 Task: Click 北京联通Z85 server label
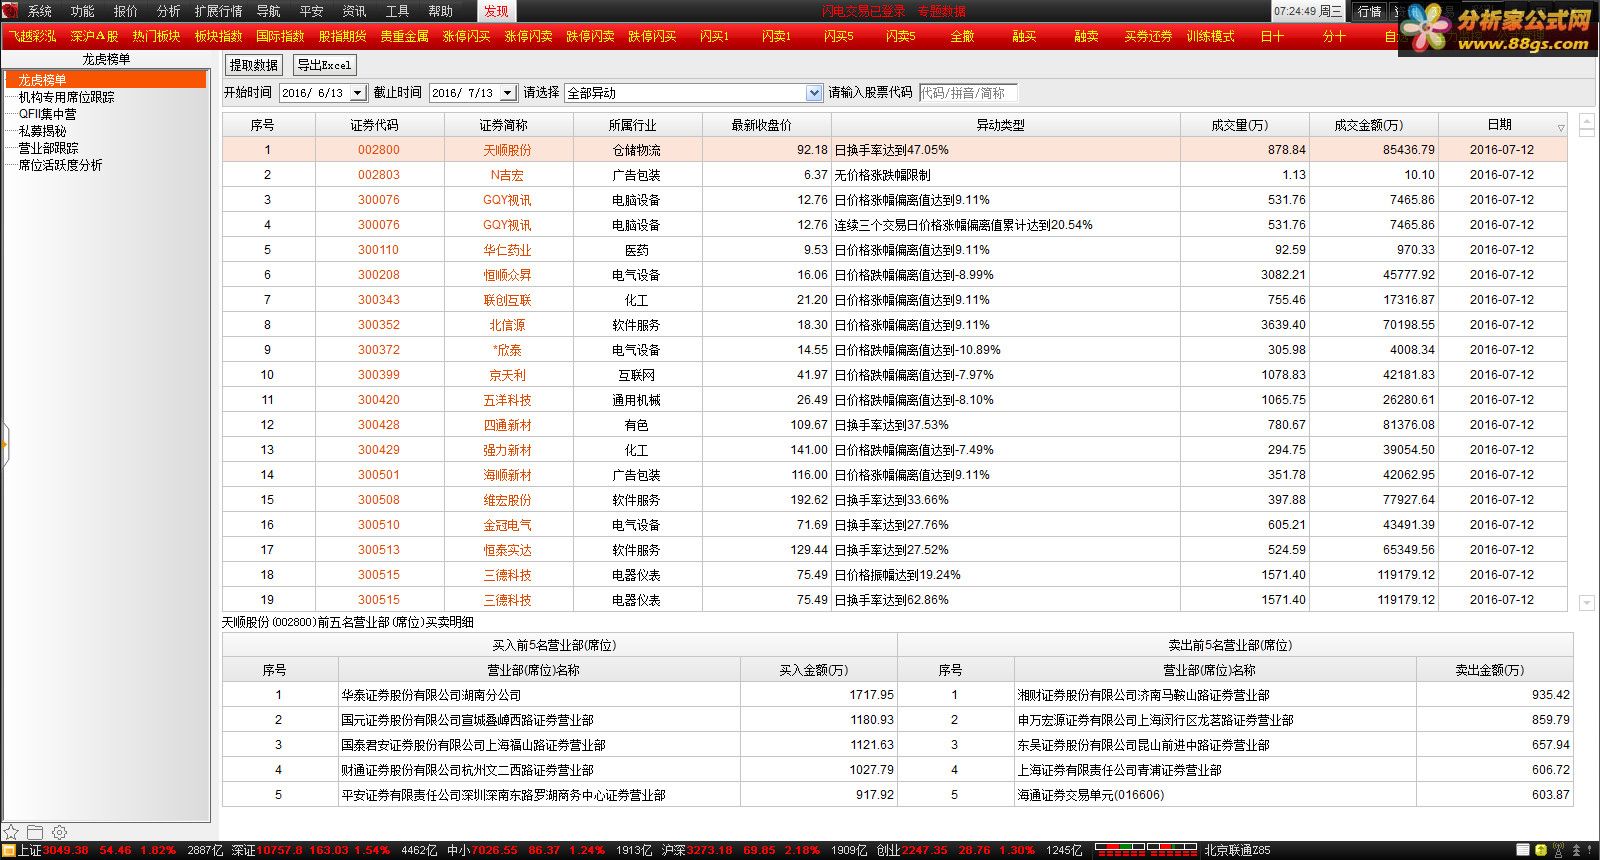pyautogui.click(x=1237, y=850)
